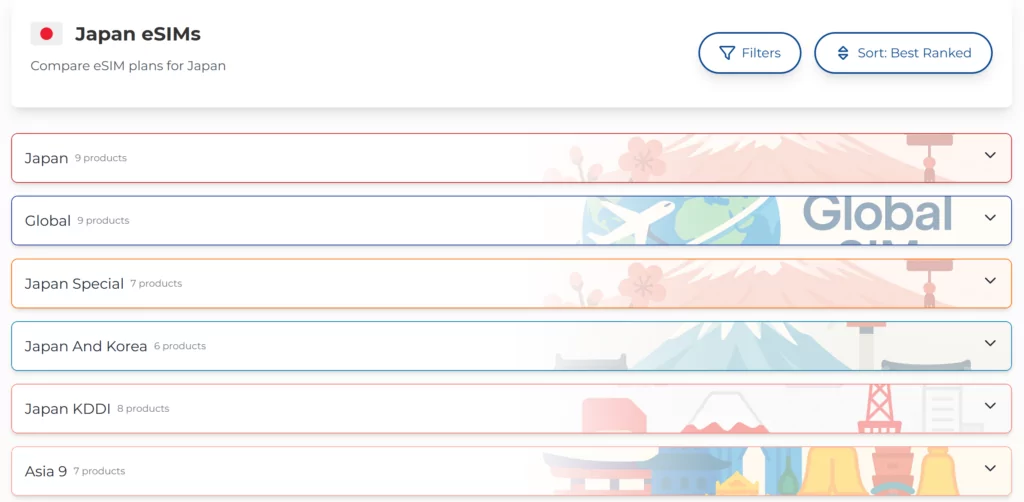Expand the Japan And Korea chevron
1024x502 pixels.
point(990,343)
